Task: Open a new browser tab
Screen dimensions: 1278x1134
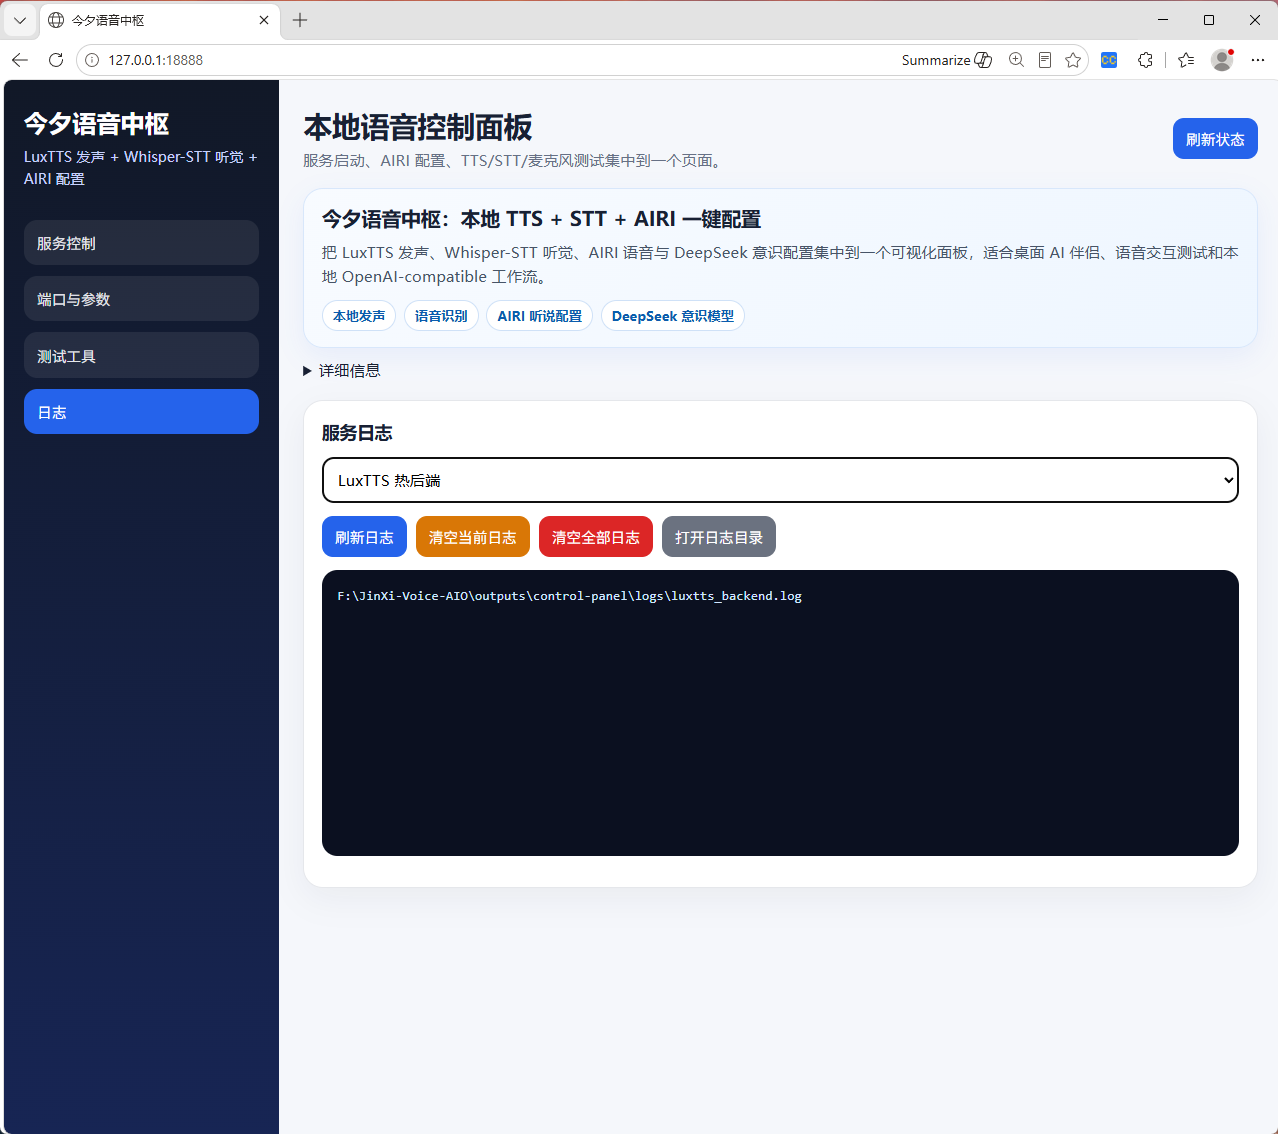Action: tap(300, 20)
